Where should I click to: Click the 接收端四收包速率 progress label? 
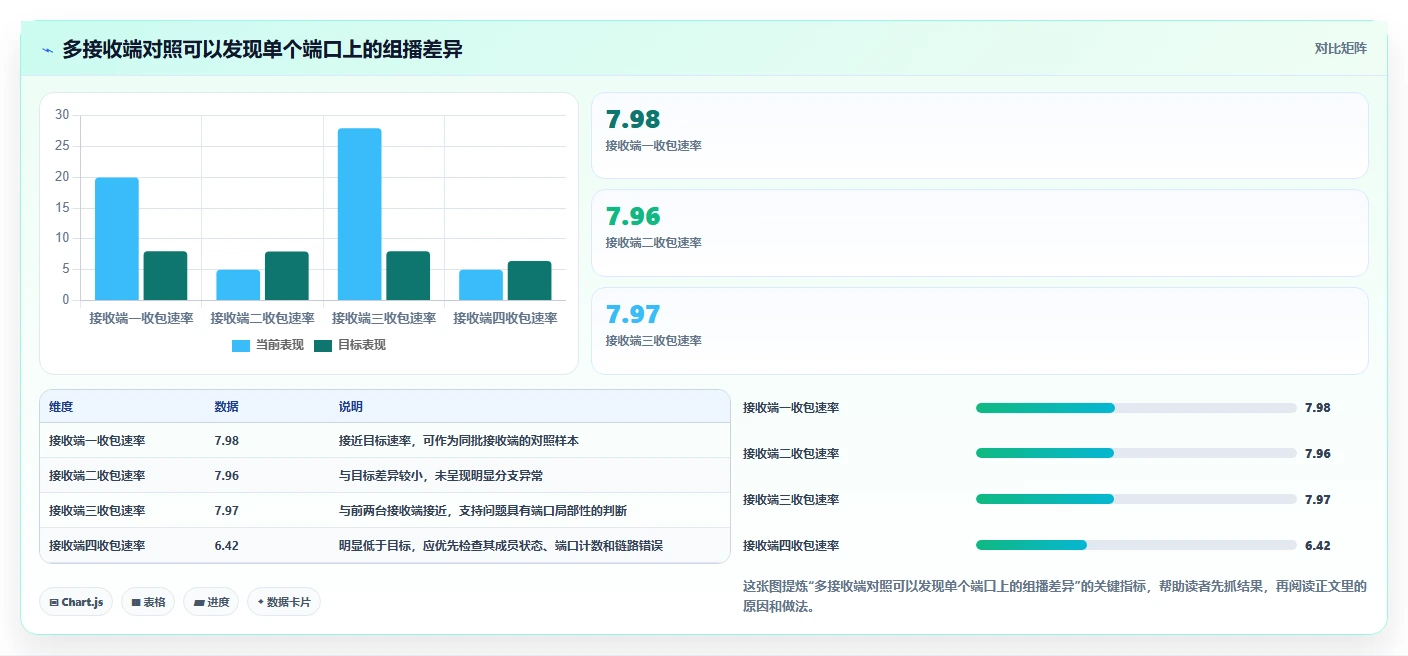coord(791,546)
